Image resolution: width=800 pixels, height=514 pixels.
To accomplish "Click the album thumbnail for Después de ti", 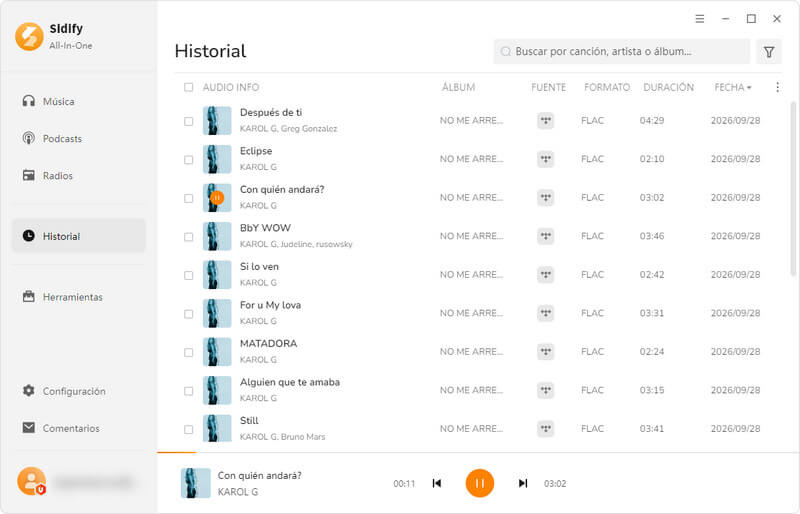I will 217,120.
